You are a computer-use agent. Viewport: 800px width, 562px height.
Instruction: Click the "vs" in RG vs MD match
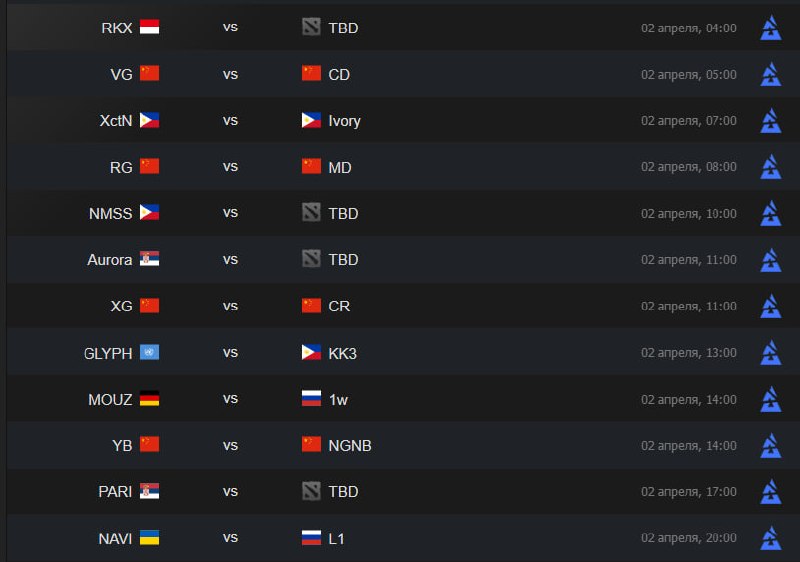pyautogui.click(x=230, y=167)
